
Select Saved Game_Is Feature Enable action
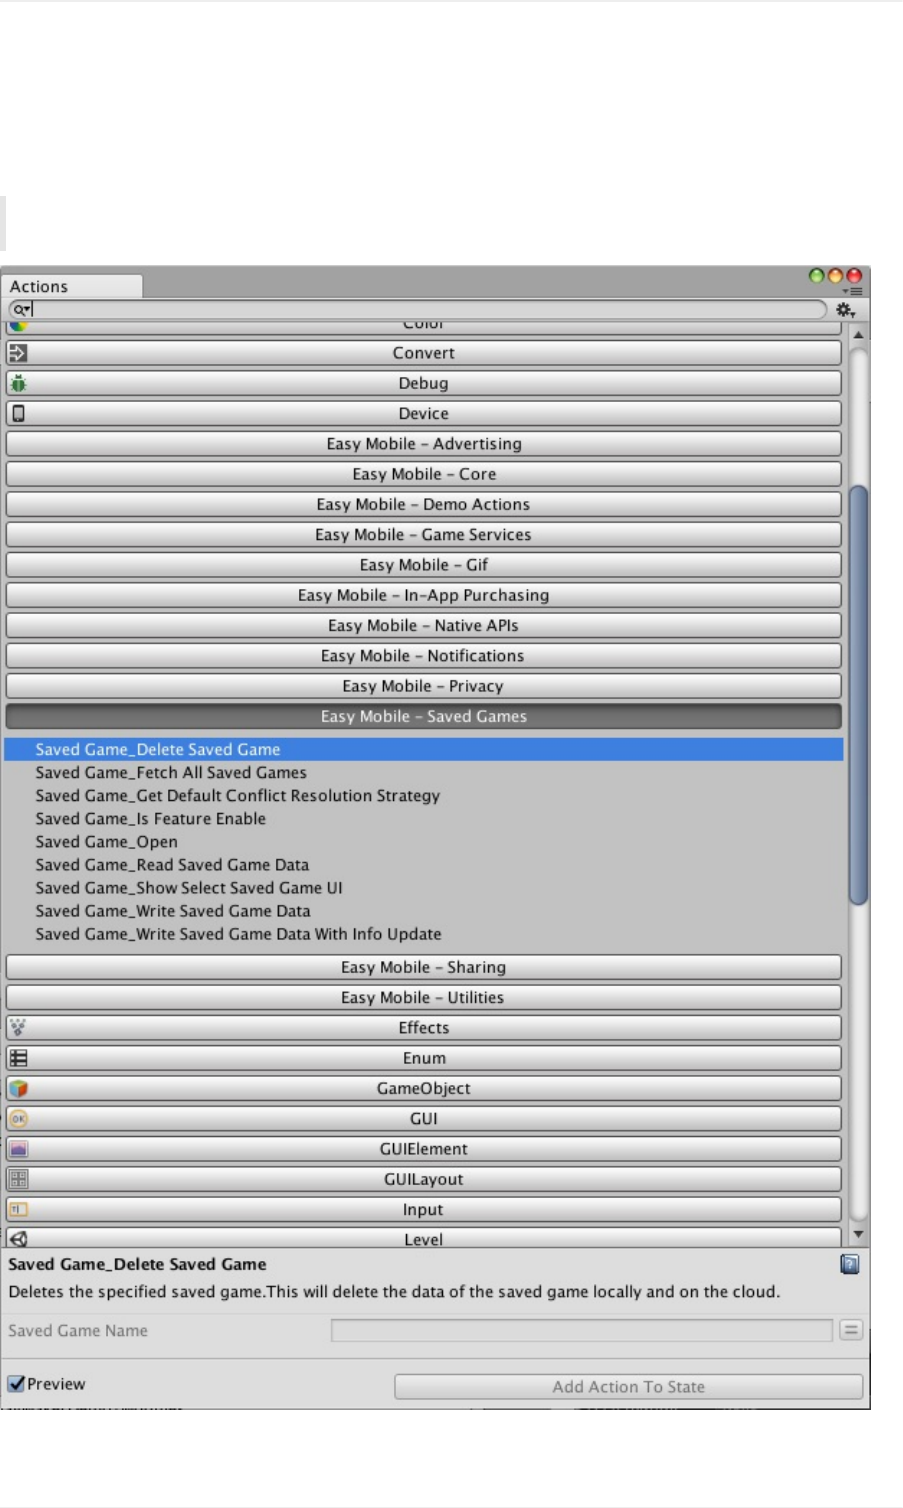(423, 818)
